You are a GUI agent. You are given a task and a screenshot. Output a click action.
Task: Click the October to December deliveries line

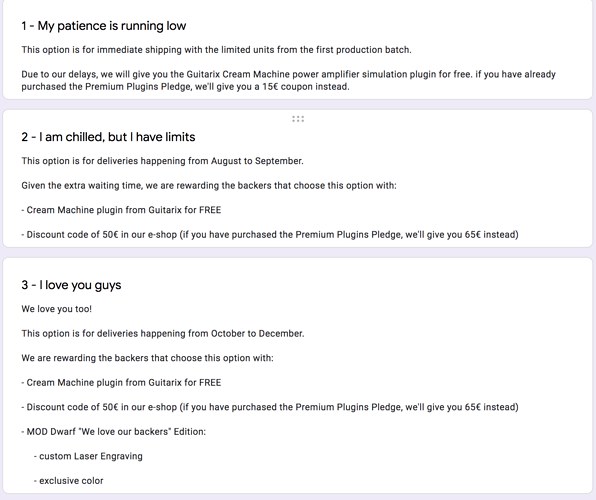coord(163,333)
